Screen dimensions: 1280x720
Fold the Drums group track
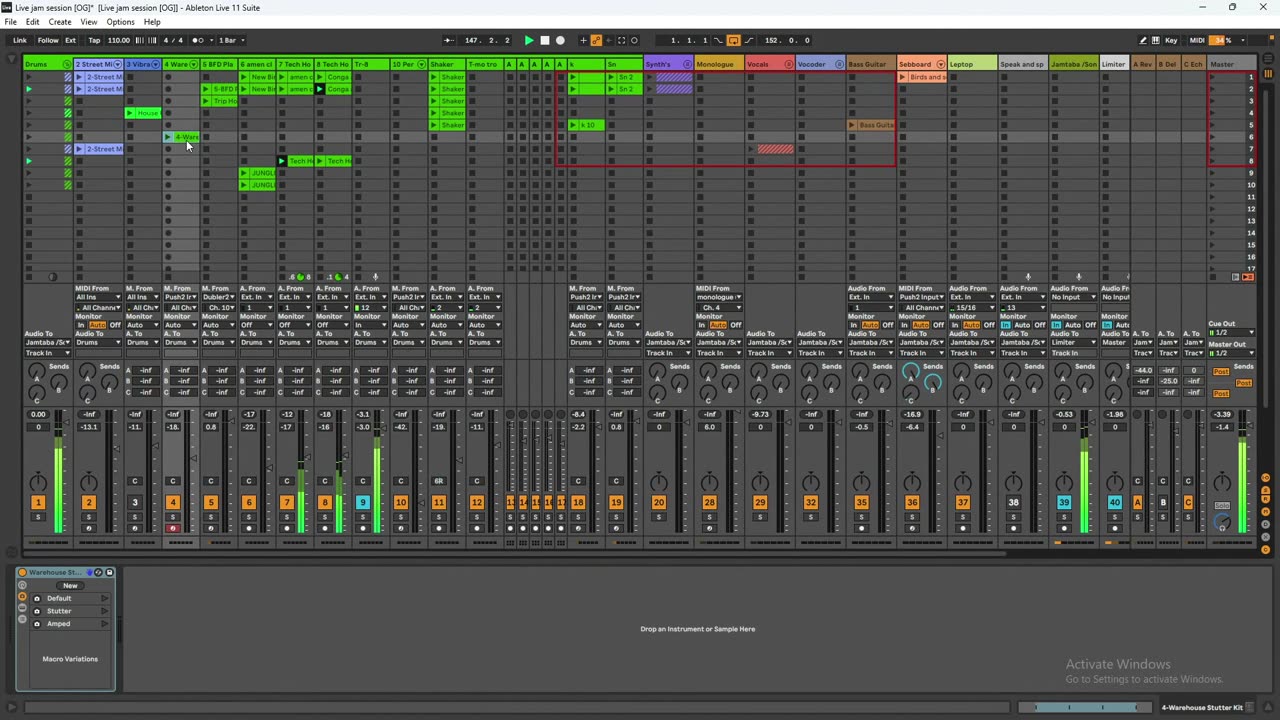67,64
